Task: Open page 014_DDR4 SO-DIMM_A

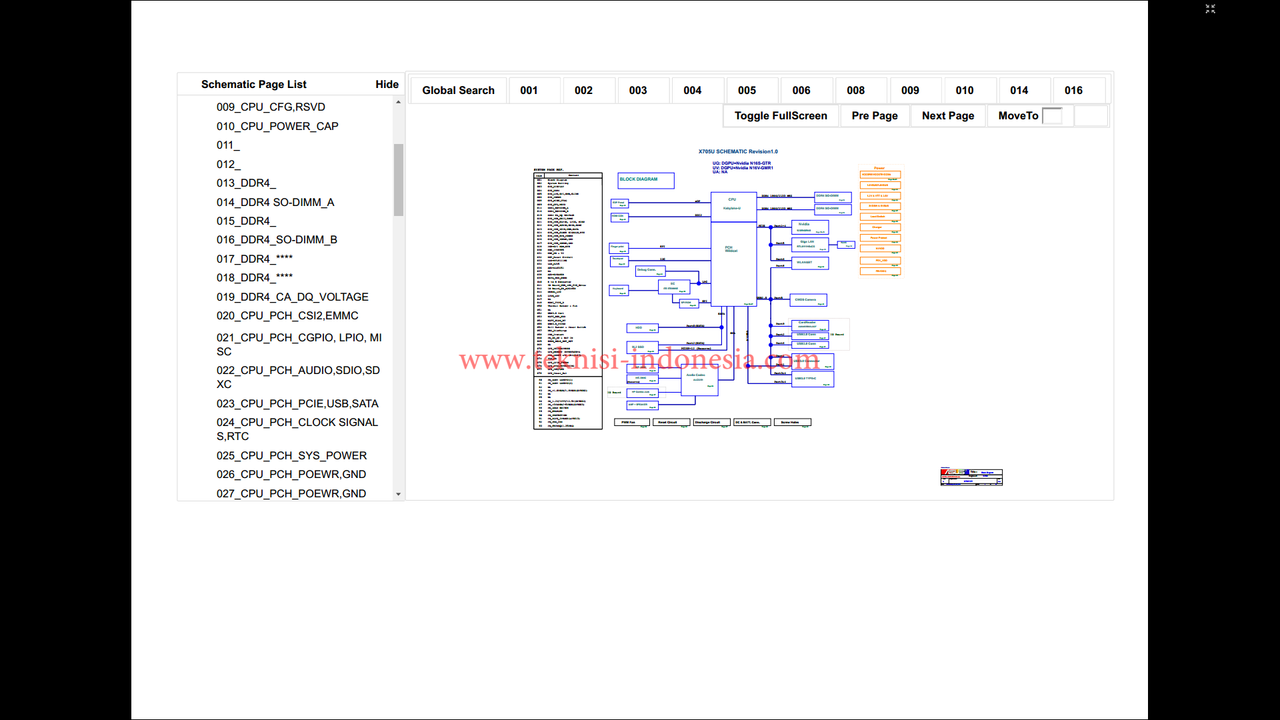Action: 275,202
